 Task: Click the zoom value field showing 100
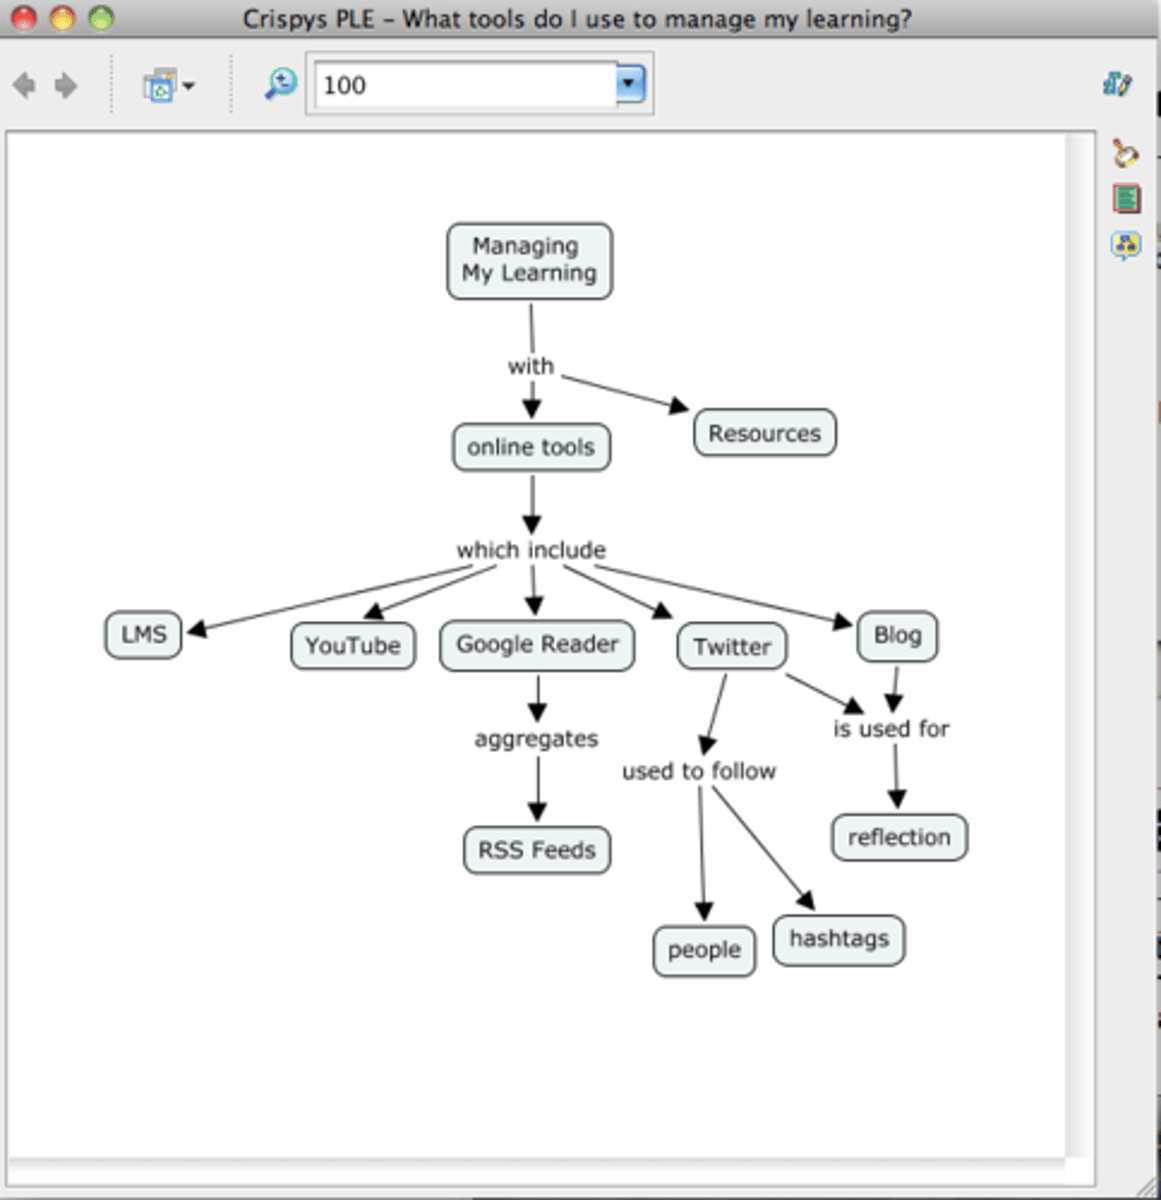[x=466, y=85]
